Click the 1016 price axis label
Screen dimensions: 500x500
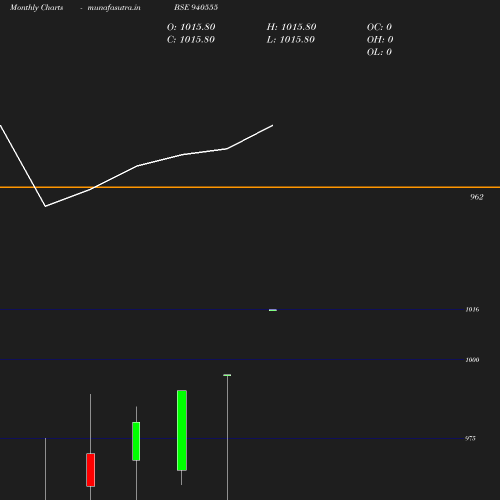(x=472, y=310)
